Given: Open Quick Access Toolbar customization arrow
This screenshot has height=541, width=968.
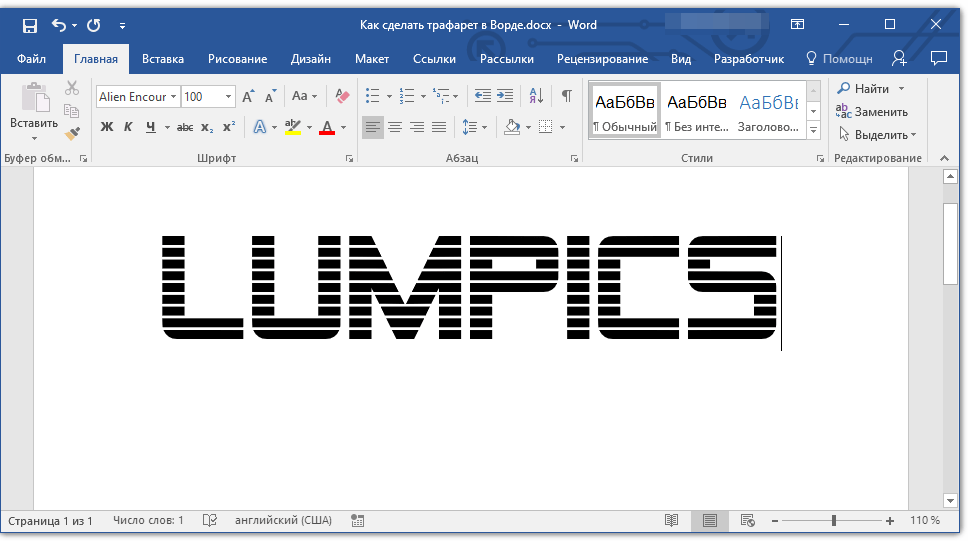Looking at the screenshot, I should (x=122, y=26).
